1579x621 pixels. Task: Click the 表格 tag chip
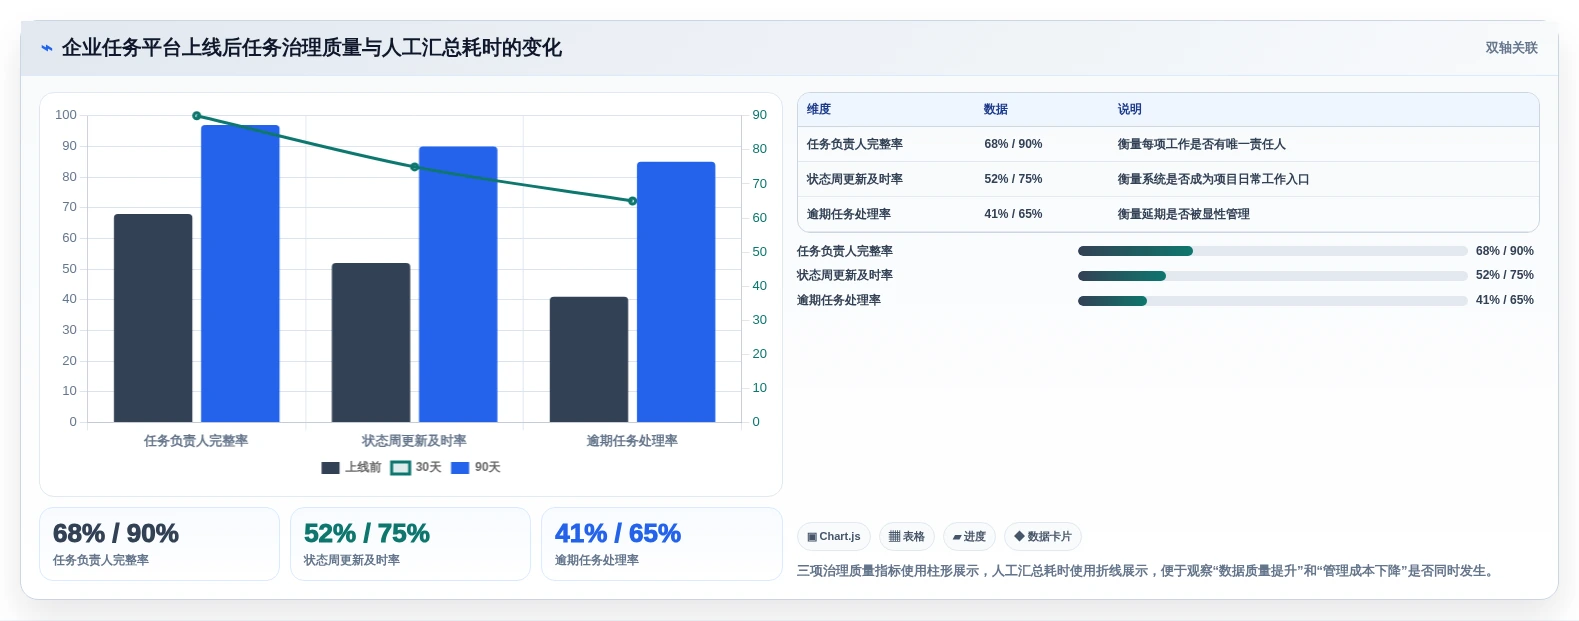pyautogui.click(x=907, y=537)
